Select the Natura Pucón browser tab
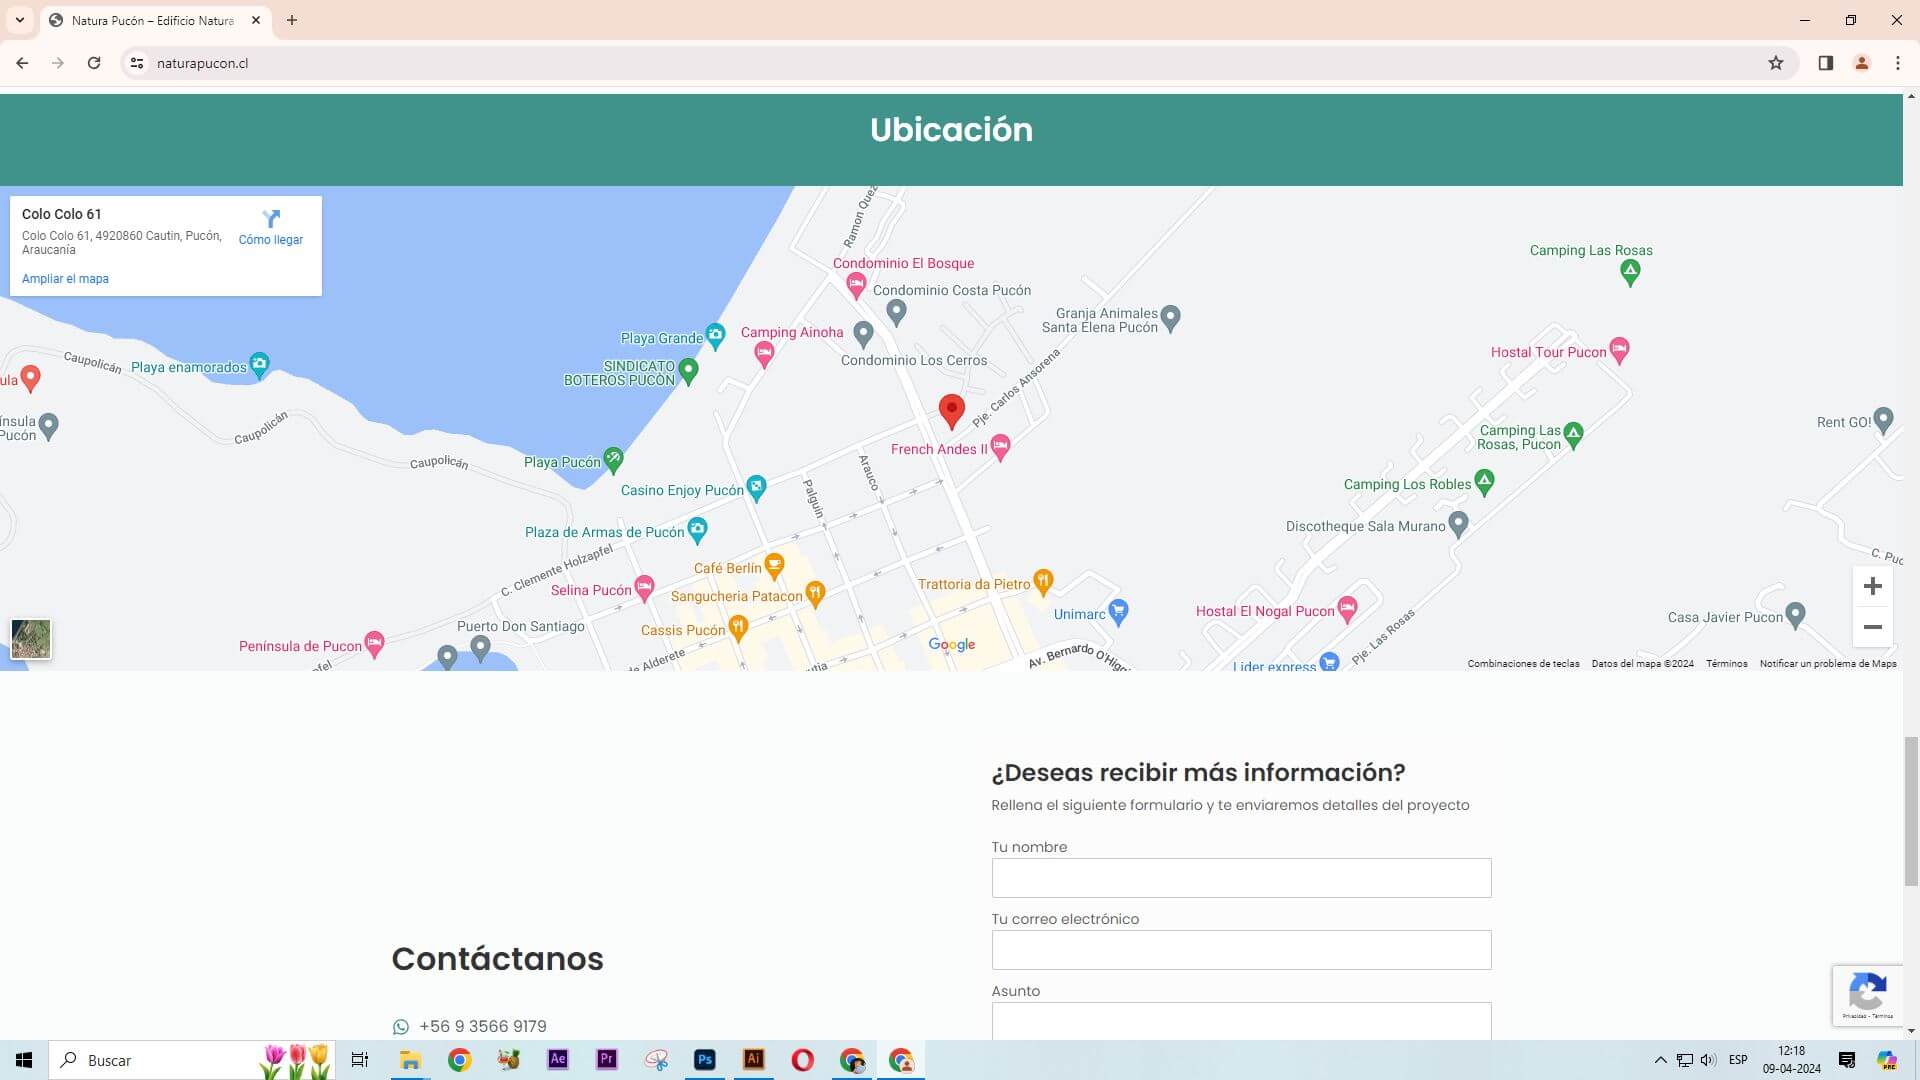 (x=152, y=20)
